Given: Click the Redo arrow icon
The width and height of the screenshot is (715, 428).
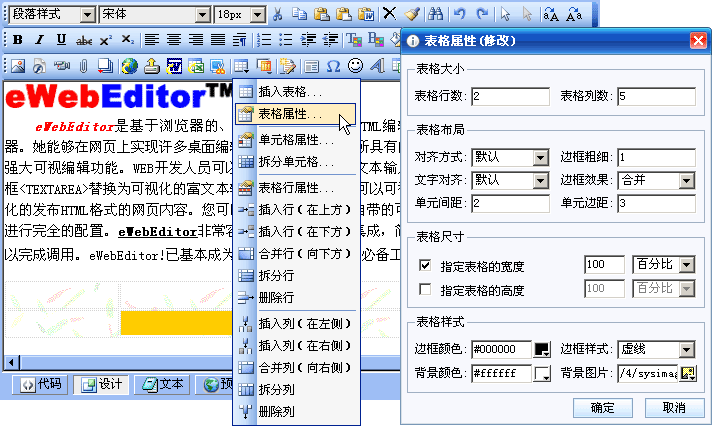Looking at the screenshot, I should click(482, 15).
